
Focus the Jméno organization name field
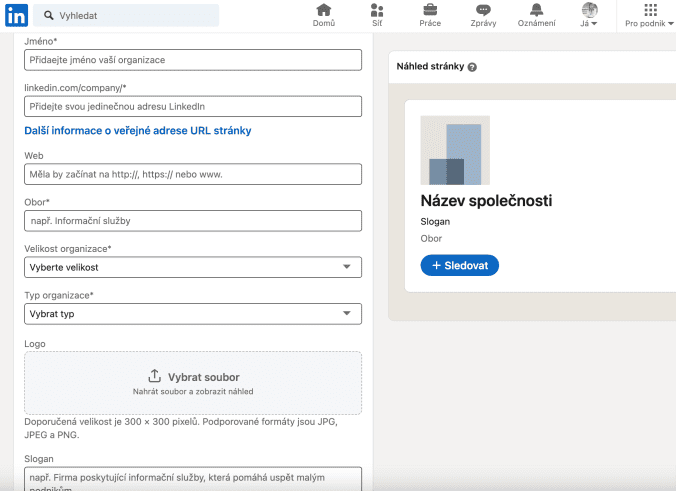pos(193,60)
